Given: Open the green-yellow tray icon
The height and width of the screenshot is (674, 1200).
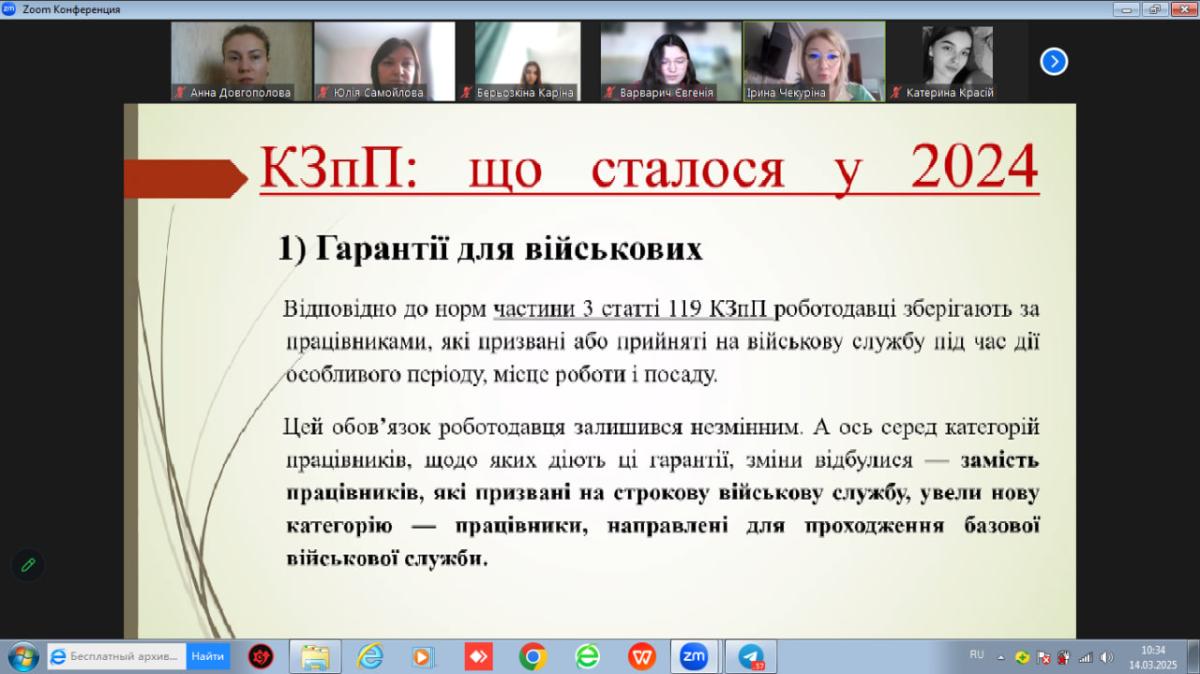Looking at the screenshot, I should click(1022, 657).
